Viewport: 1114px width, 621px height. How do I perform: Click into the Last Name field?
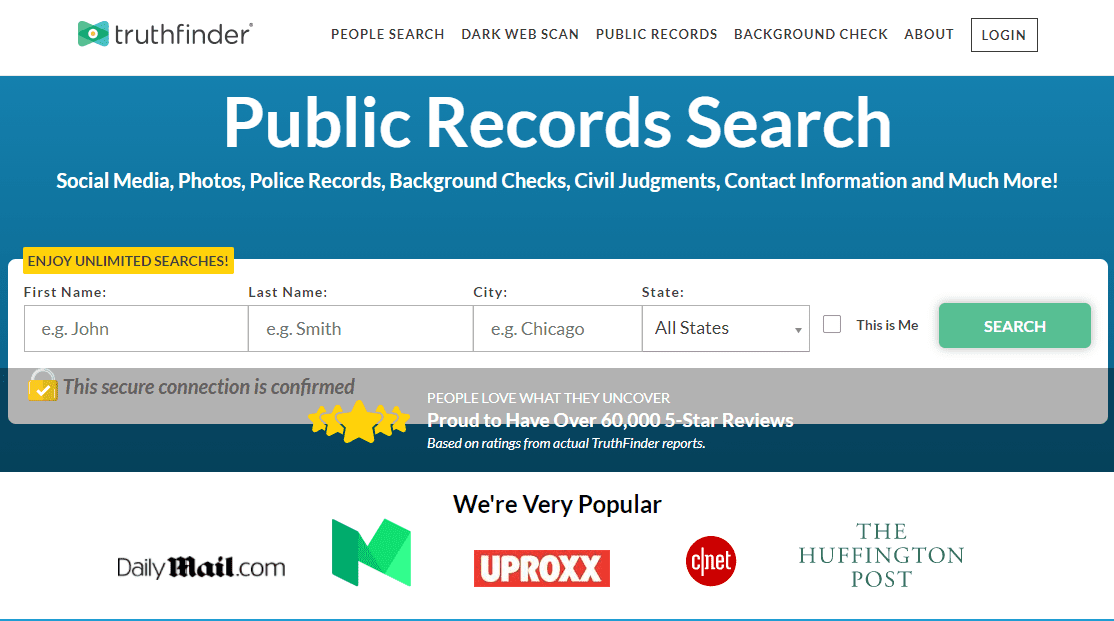coord(360,329)
